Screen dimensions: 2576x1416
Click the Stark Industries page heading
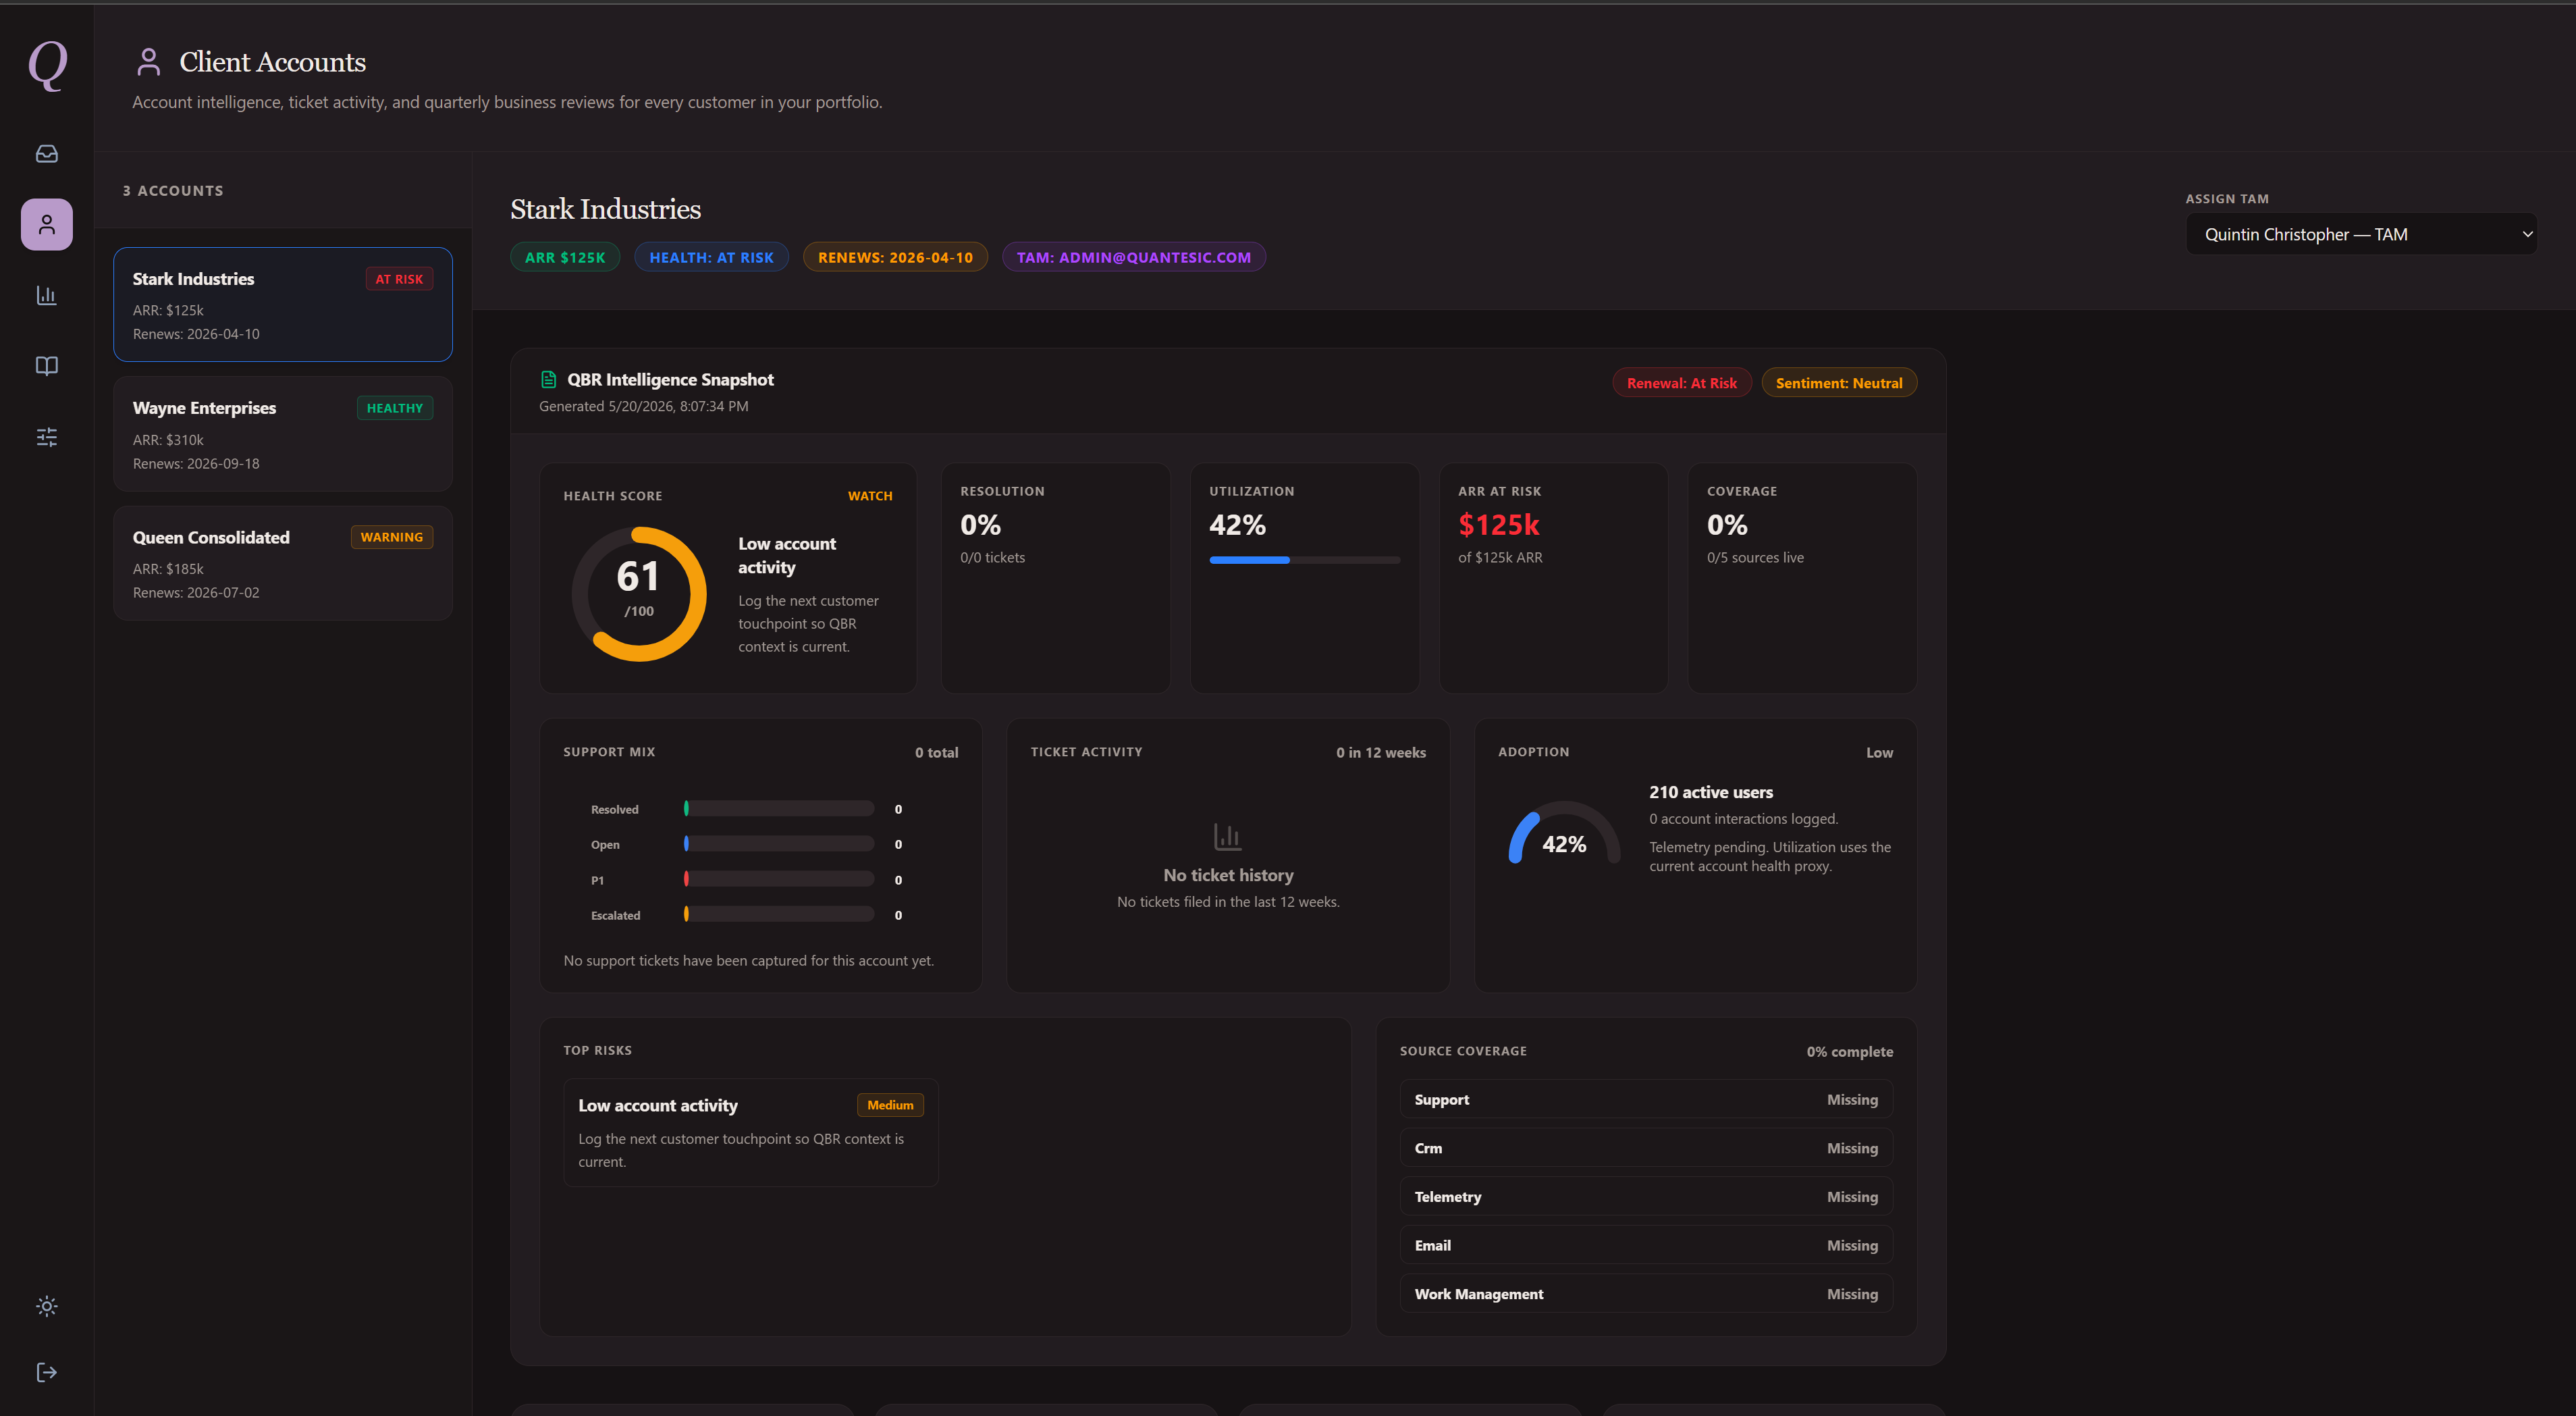pos(605,209)
